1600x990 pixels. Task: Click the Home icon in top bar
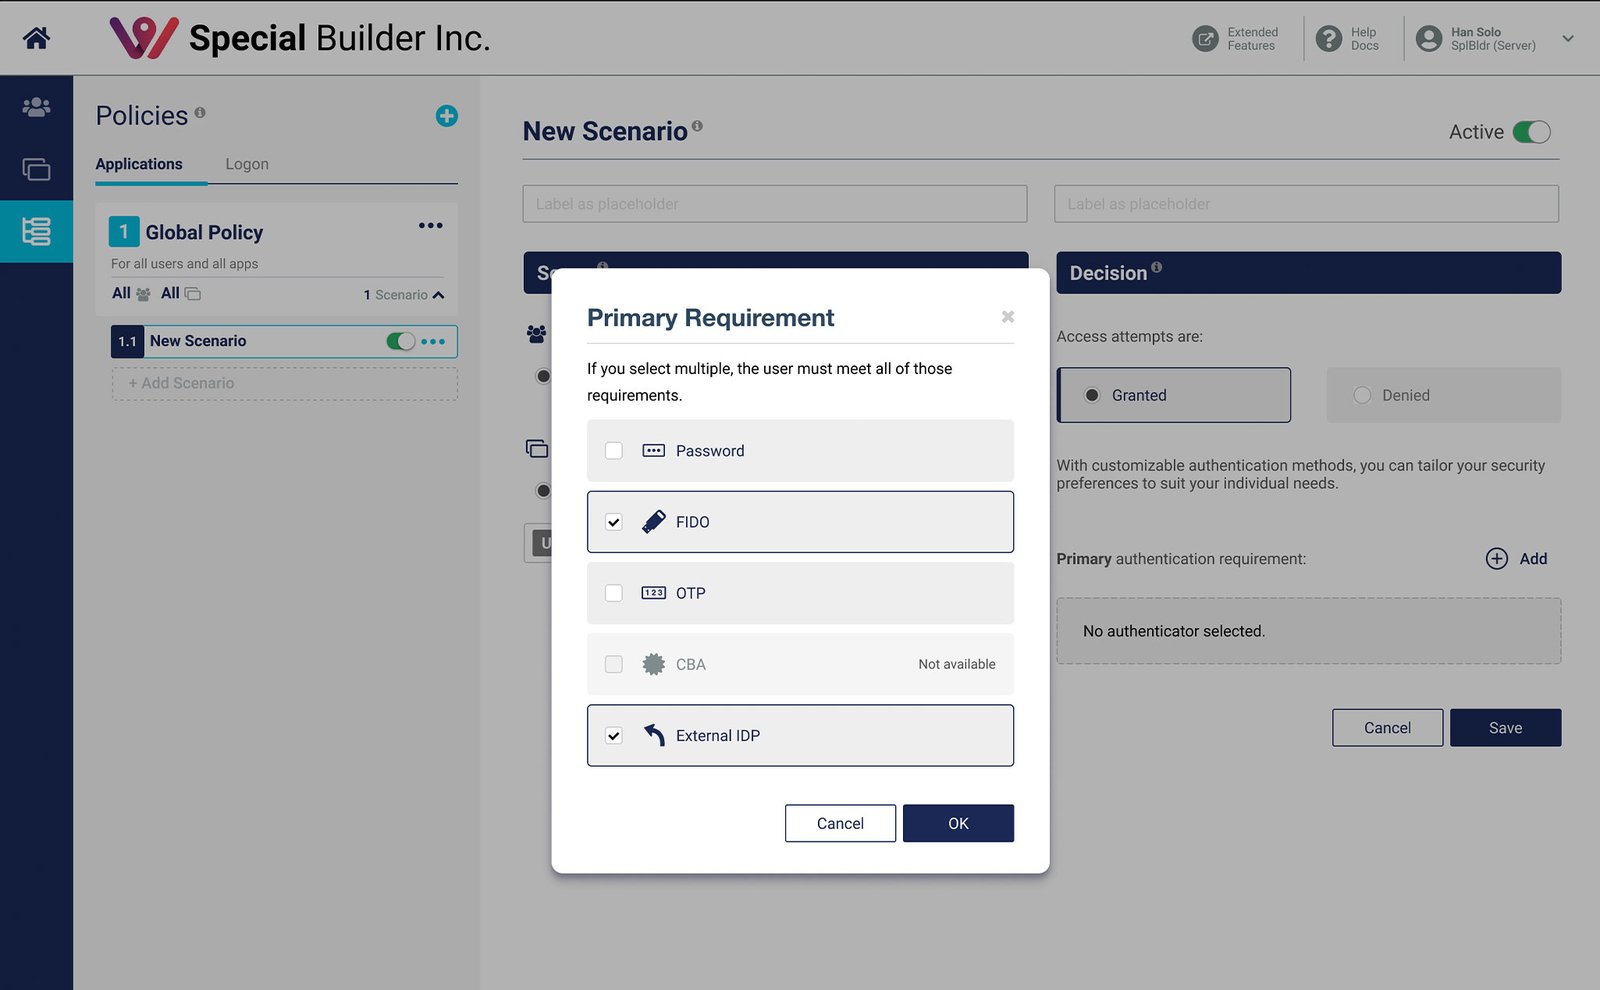pos(37,38)
